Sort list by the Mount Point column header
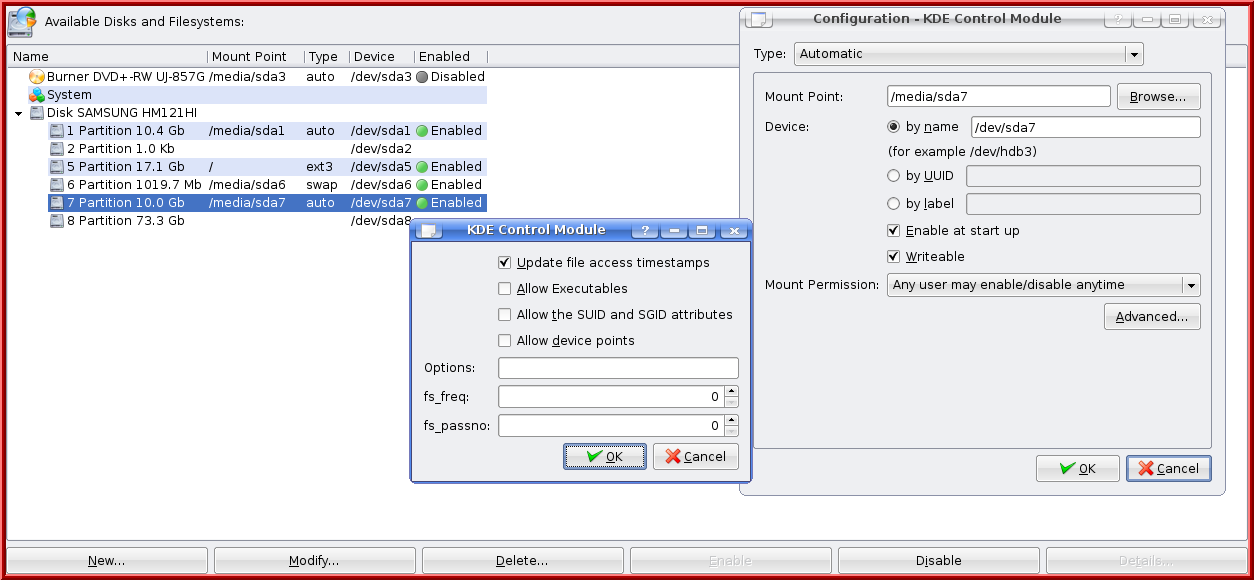 (x=255, y=57)
